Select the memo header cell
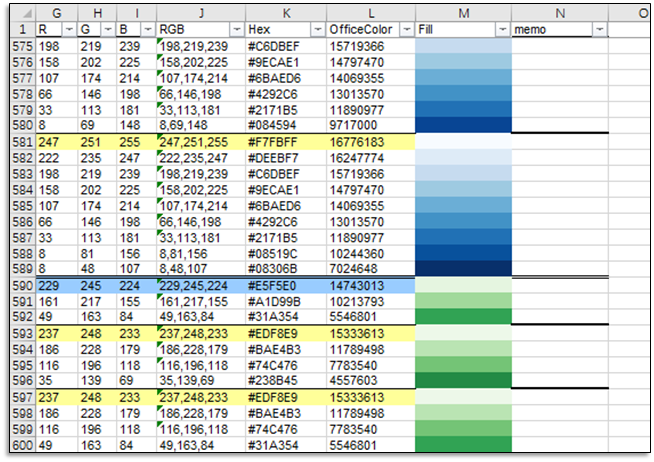 [x=560, y=30]
